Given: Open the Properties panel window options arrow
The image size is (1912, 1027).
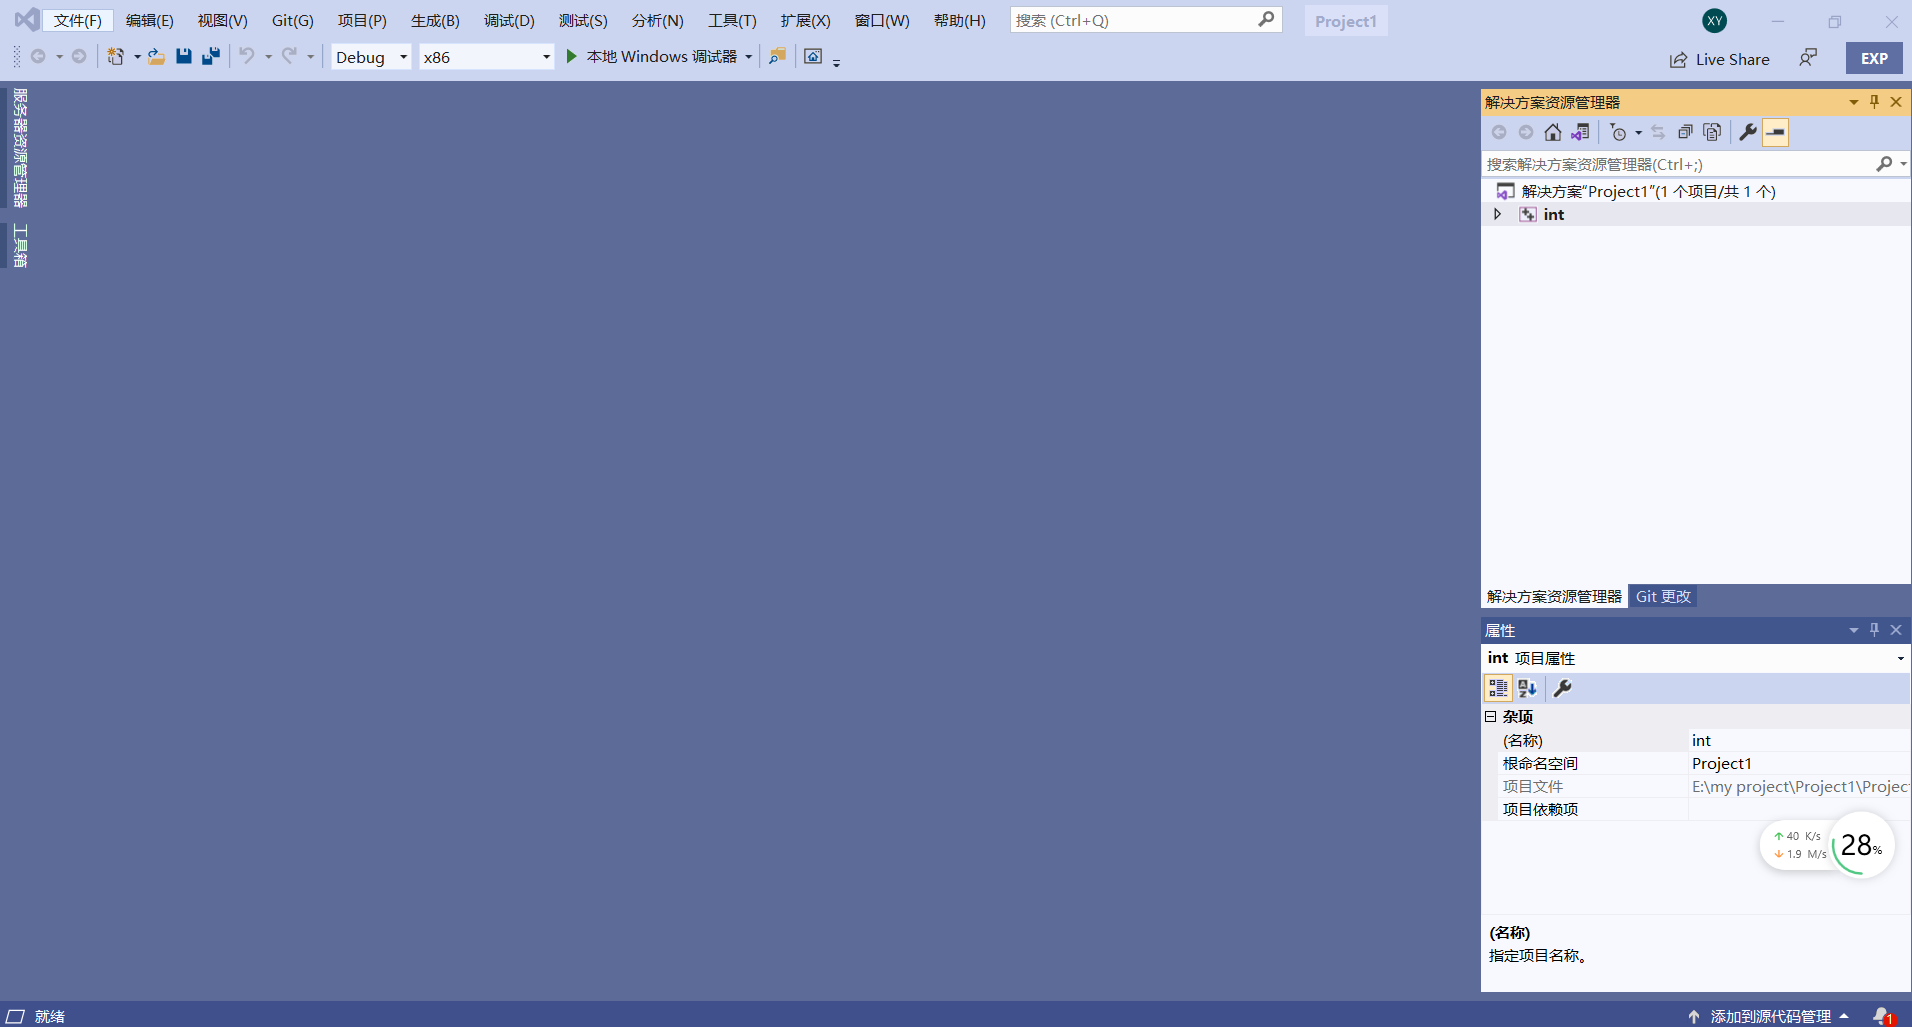Looking at the screenshot, I should [1854, 630].
